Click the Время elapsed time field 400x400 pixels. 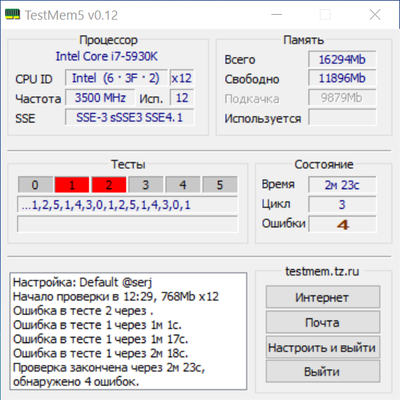(x=342, y=185)
